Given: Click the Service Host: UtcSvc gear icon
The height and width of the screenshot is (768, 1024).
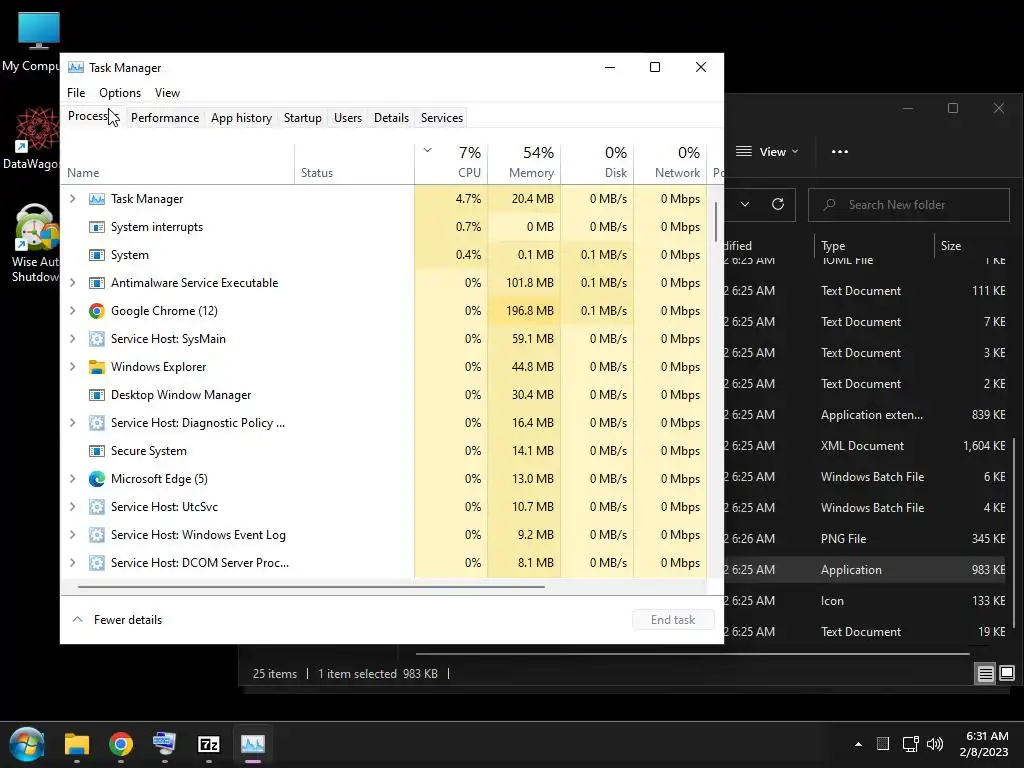Looking at the screenshot, I should point(97,507).
